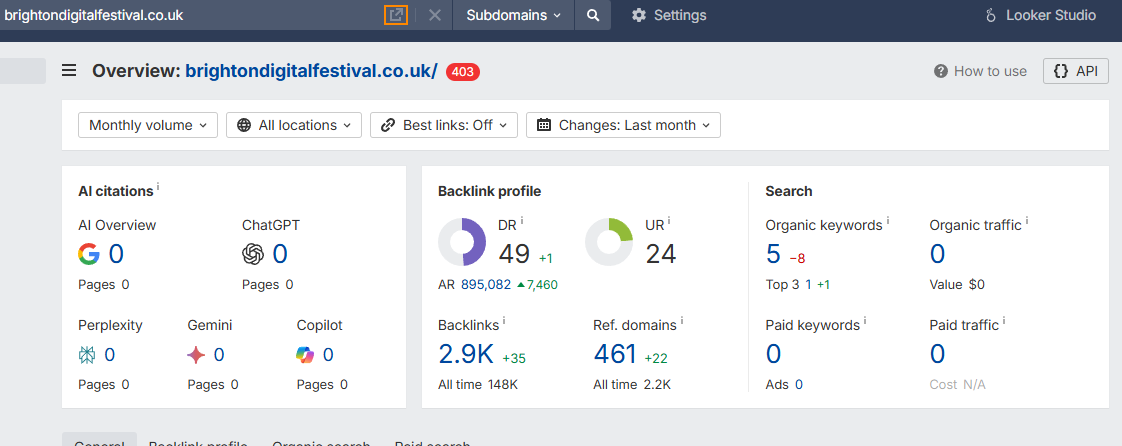
Task: Click the Value $0 text
Action: pos(957,285)
